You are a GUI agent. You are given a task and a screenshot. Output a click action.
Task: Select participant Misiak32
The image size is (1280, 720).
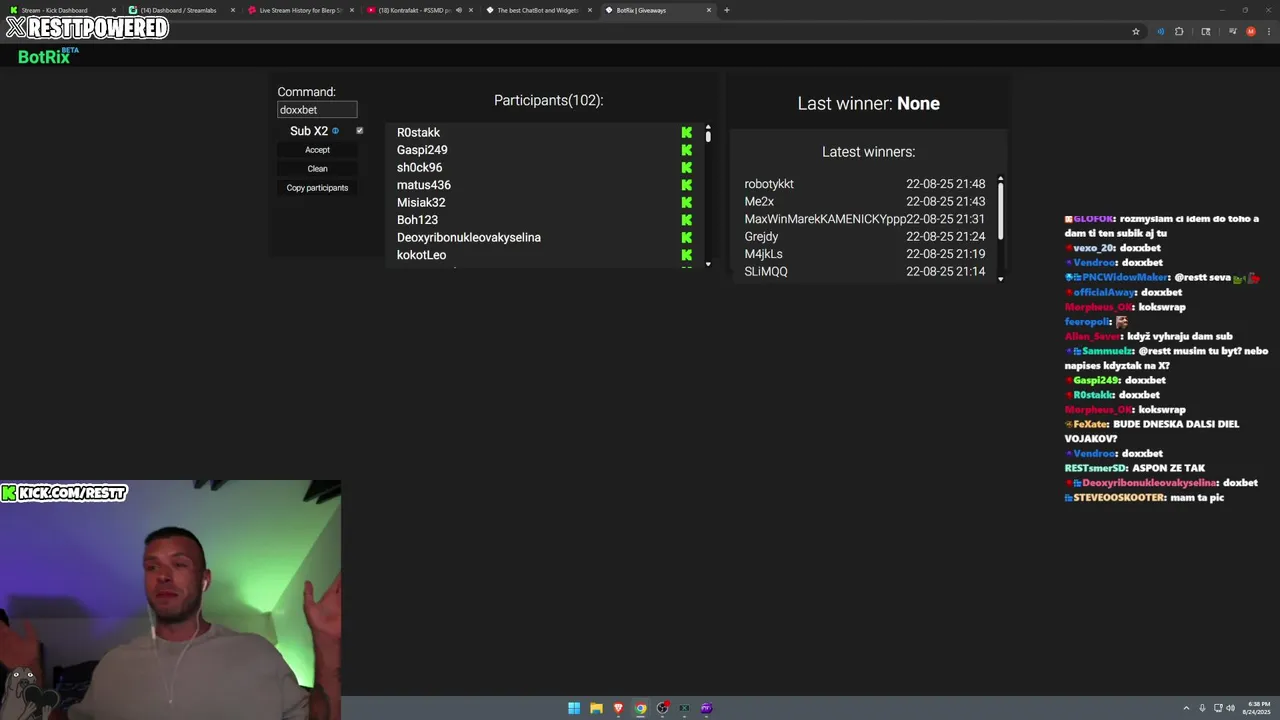point(421,202)
